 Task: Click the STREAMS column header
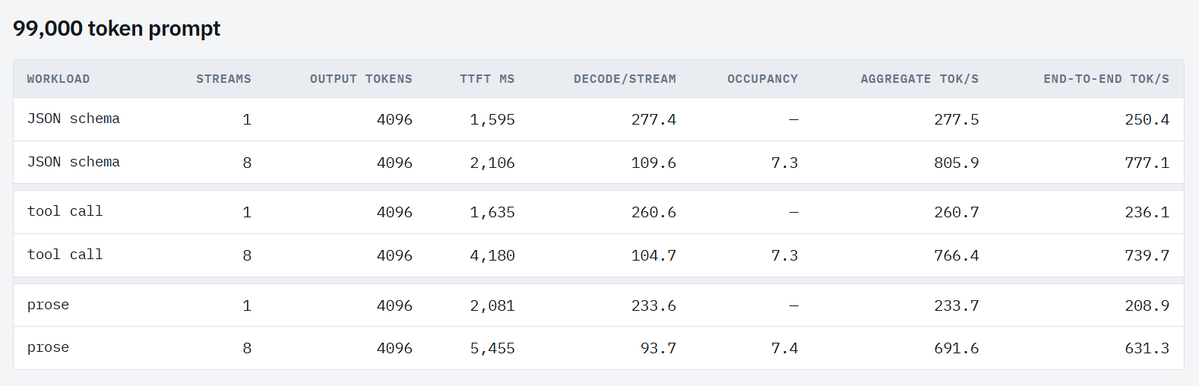pos(223,79)
